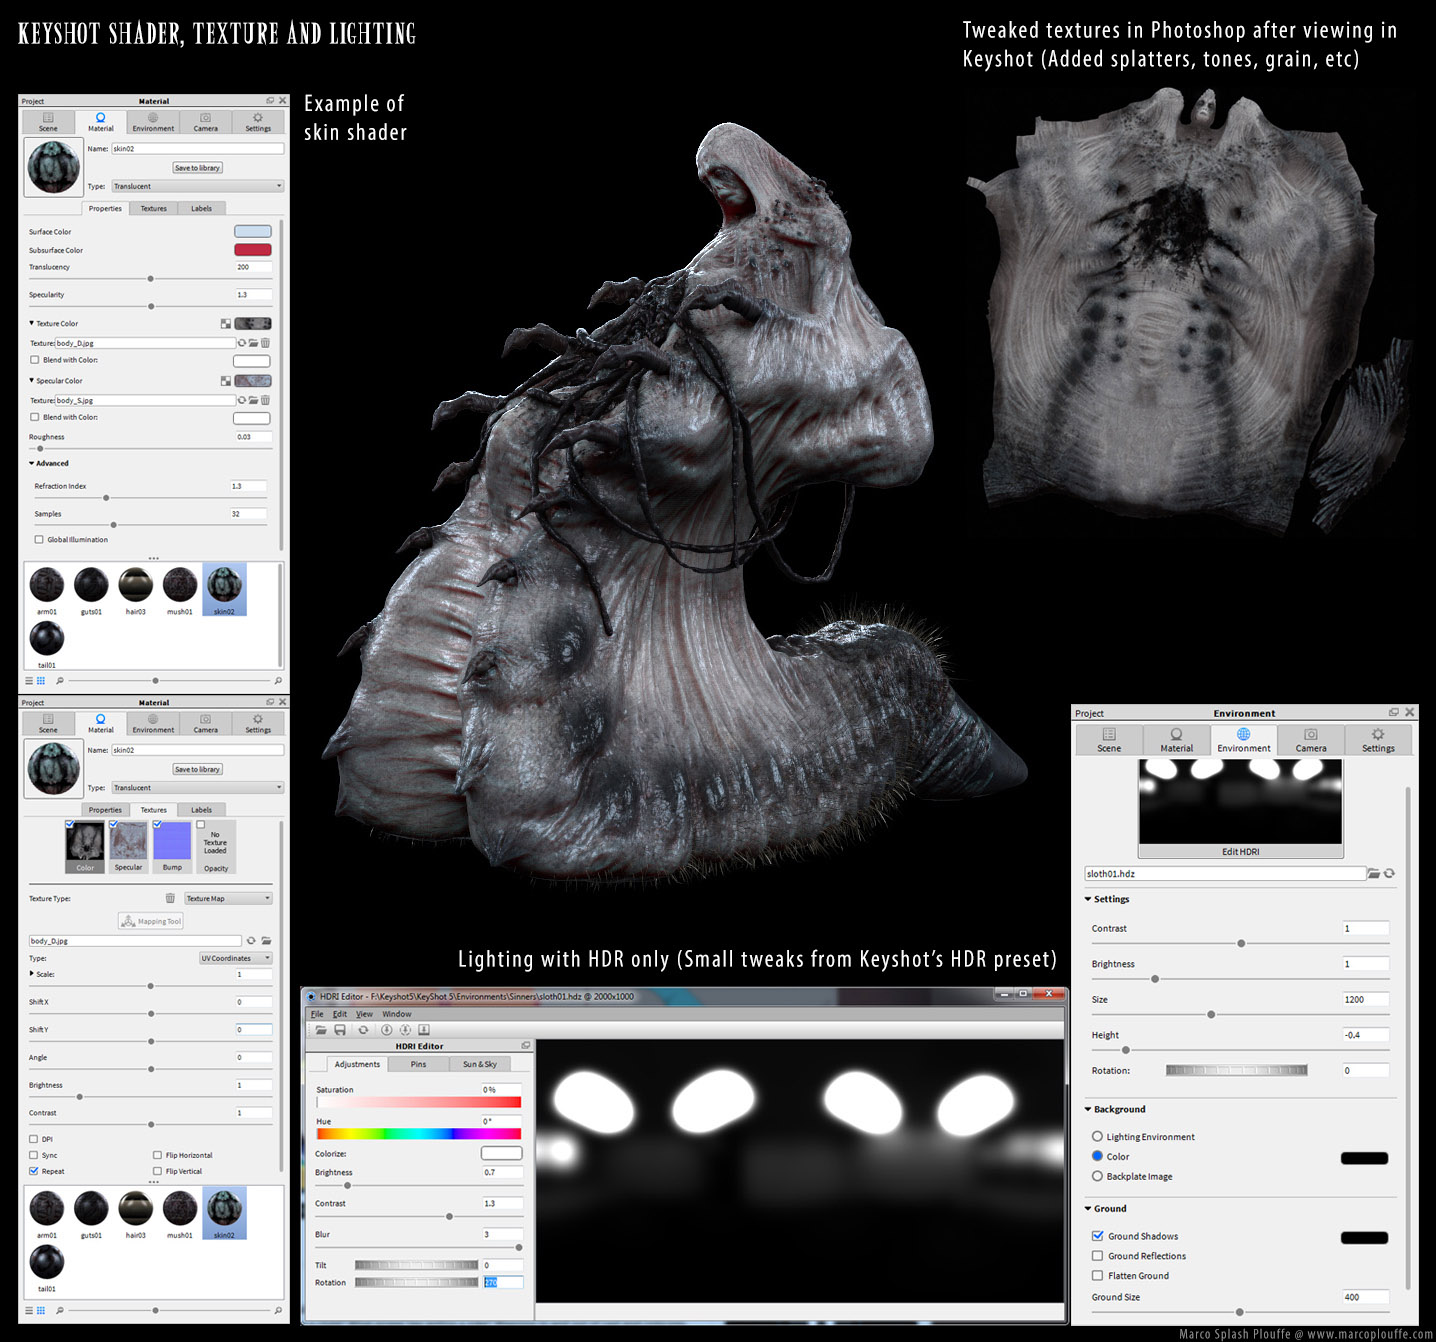This screenshot has height=1342, width=1436.
Task: Open File menu in HDRI Editor
Action: pos(317,1014)
